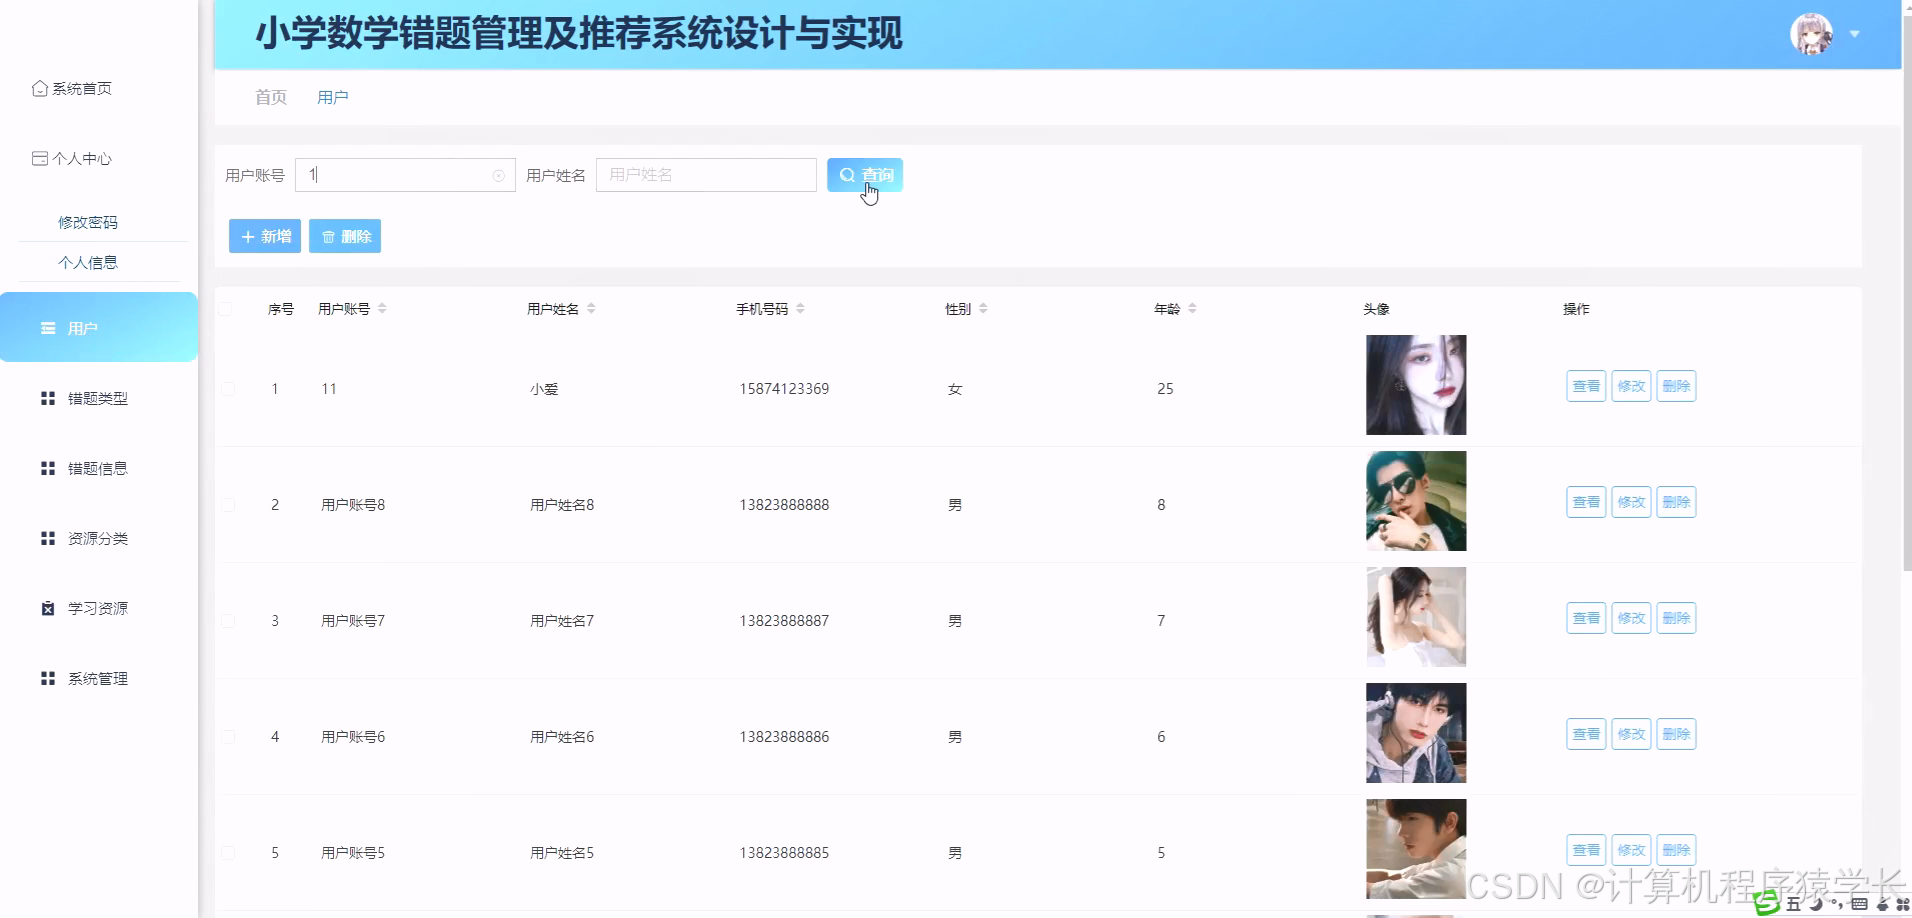The image size is (1912, 918).
Task: Click phone number 13823888888
Action: (784, 505)
